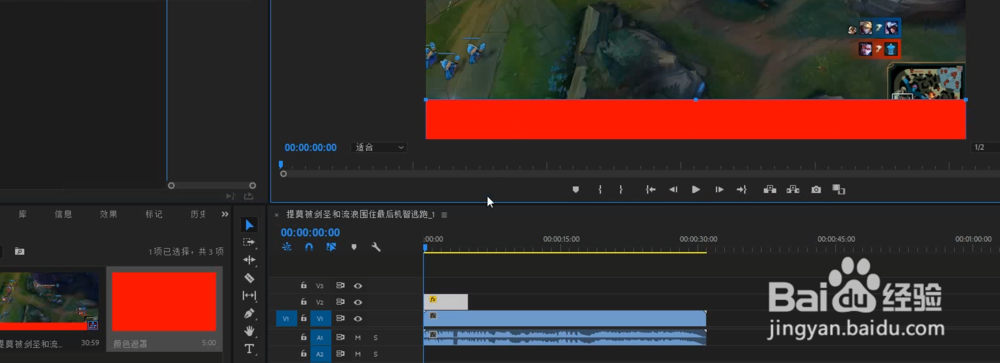The image size is (1000, 363).
Task: Select the Track Select Forward tool
Action: tap(249, 242)
